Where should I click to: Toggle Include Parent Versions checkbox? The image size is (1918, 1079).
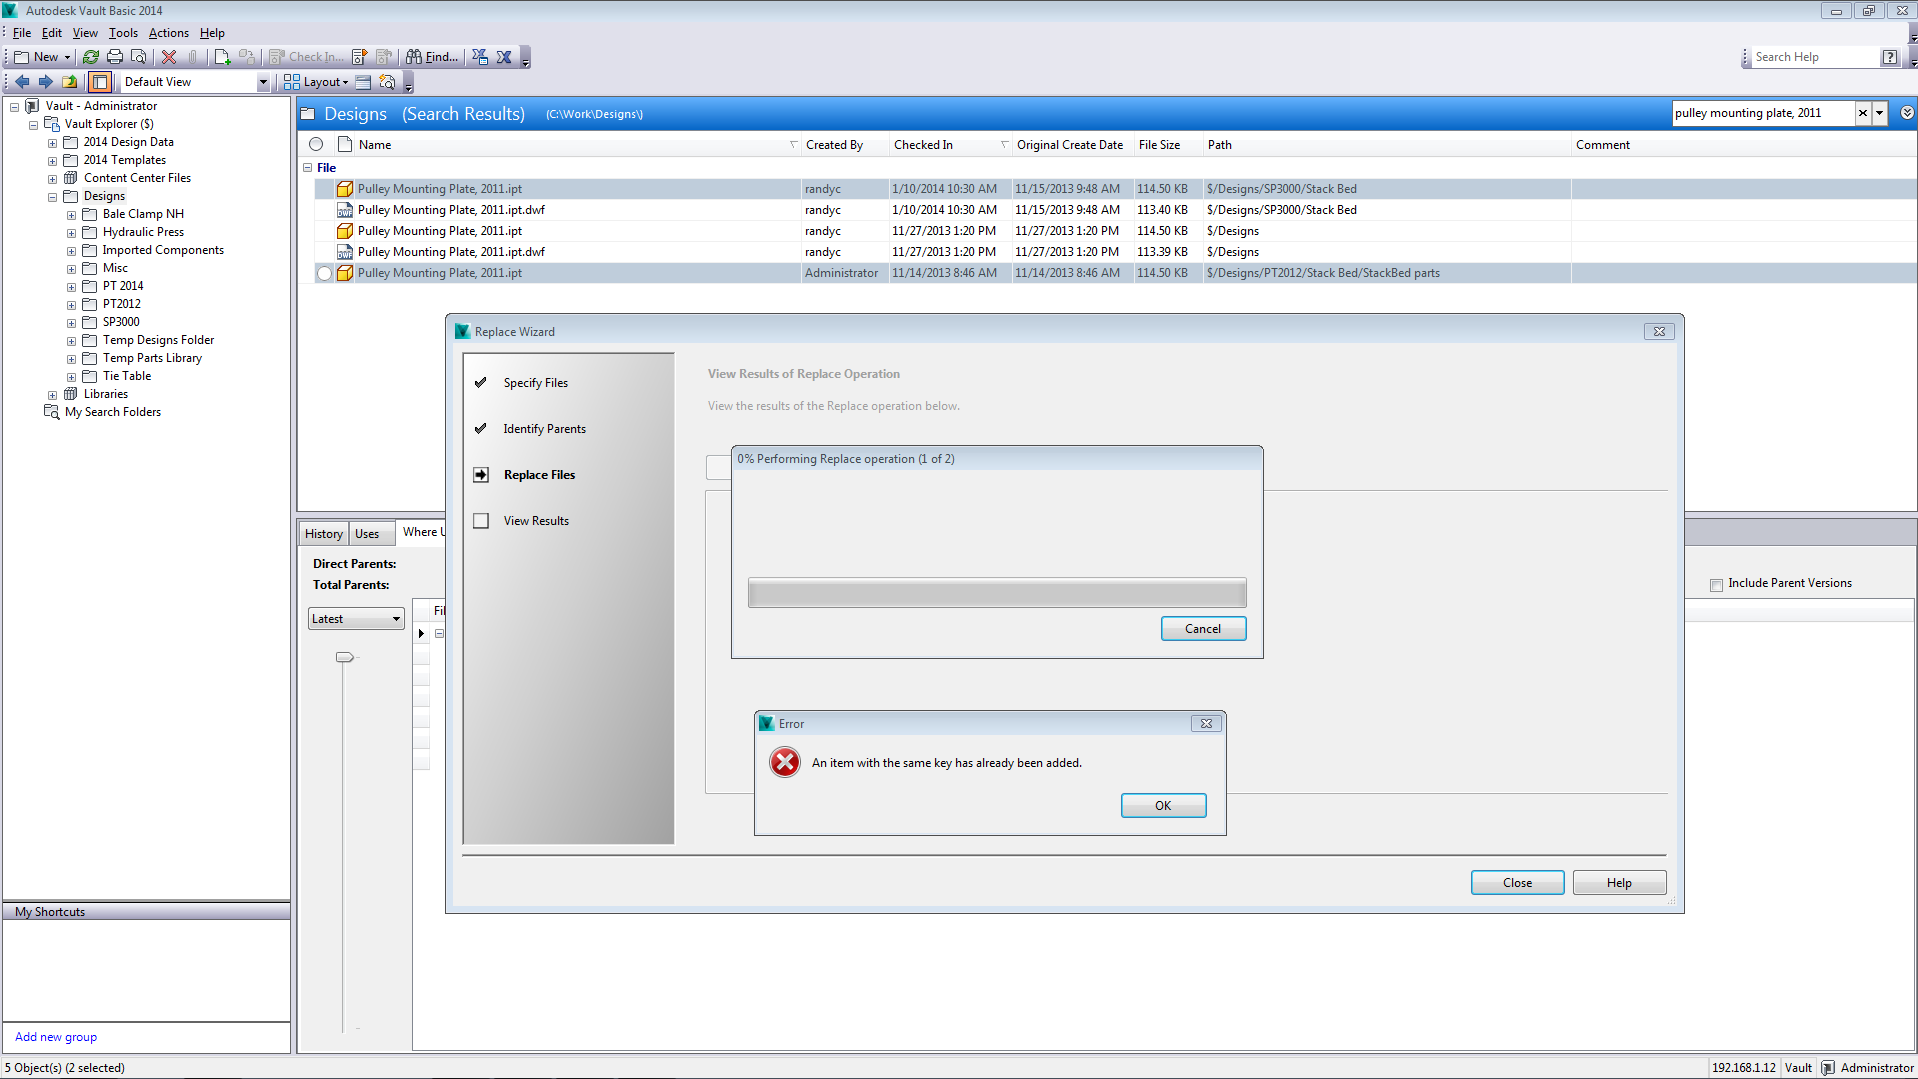[x=1716, y=584]
